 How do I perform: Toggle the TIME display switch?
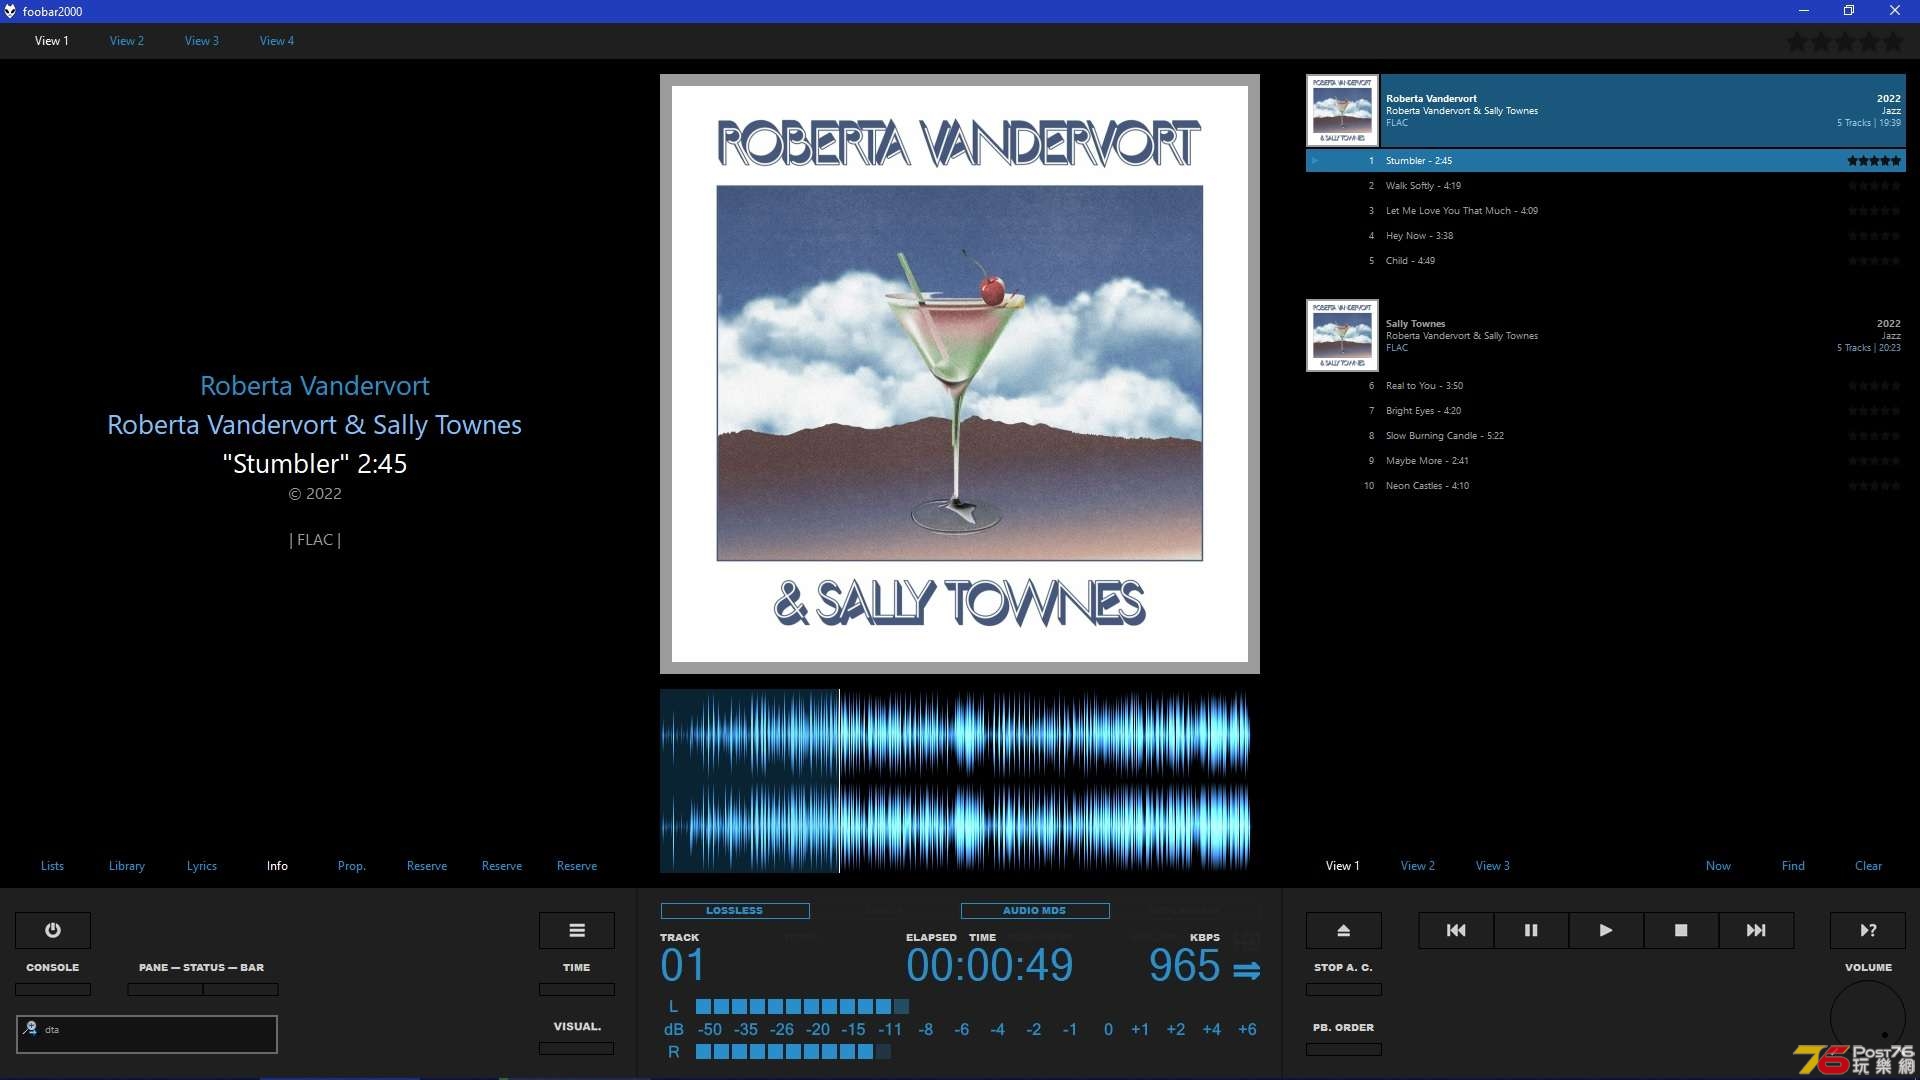(x=577, y=989)
